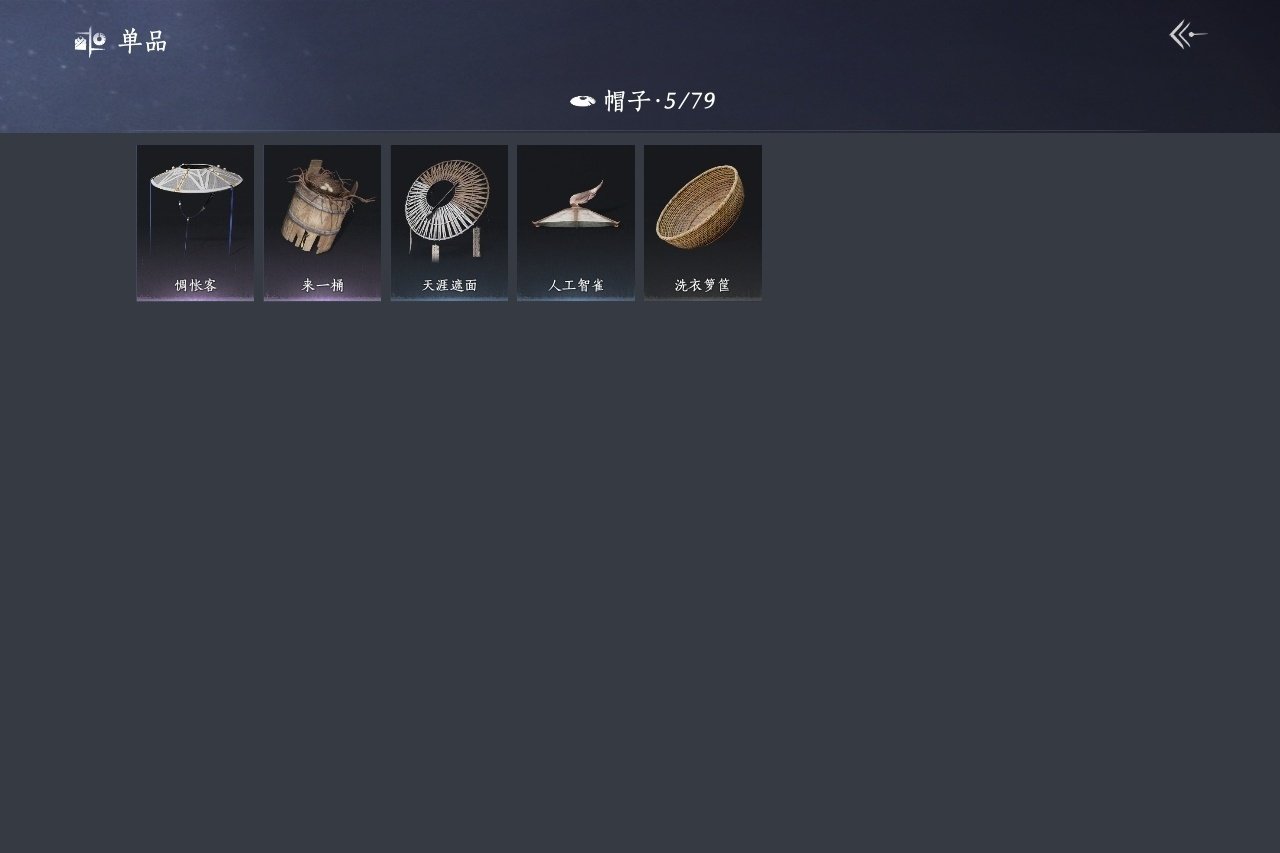Go back using the top-right arrow

click(x=1188, y=35)
